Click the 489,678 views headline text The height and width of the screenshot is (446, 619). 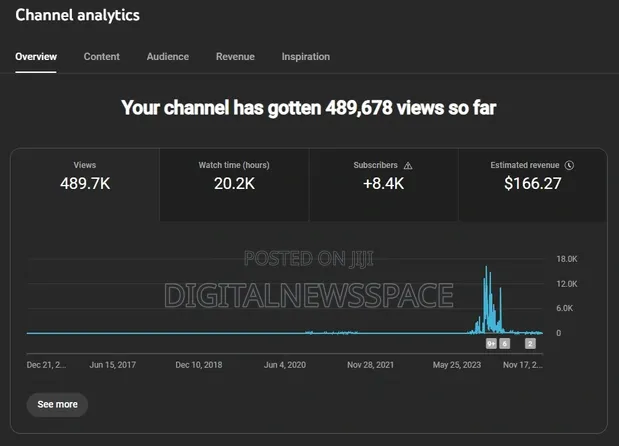coord(309,108)
